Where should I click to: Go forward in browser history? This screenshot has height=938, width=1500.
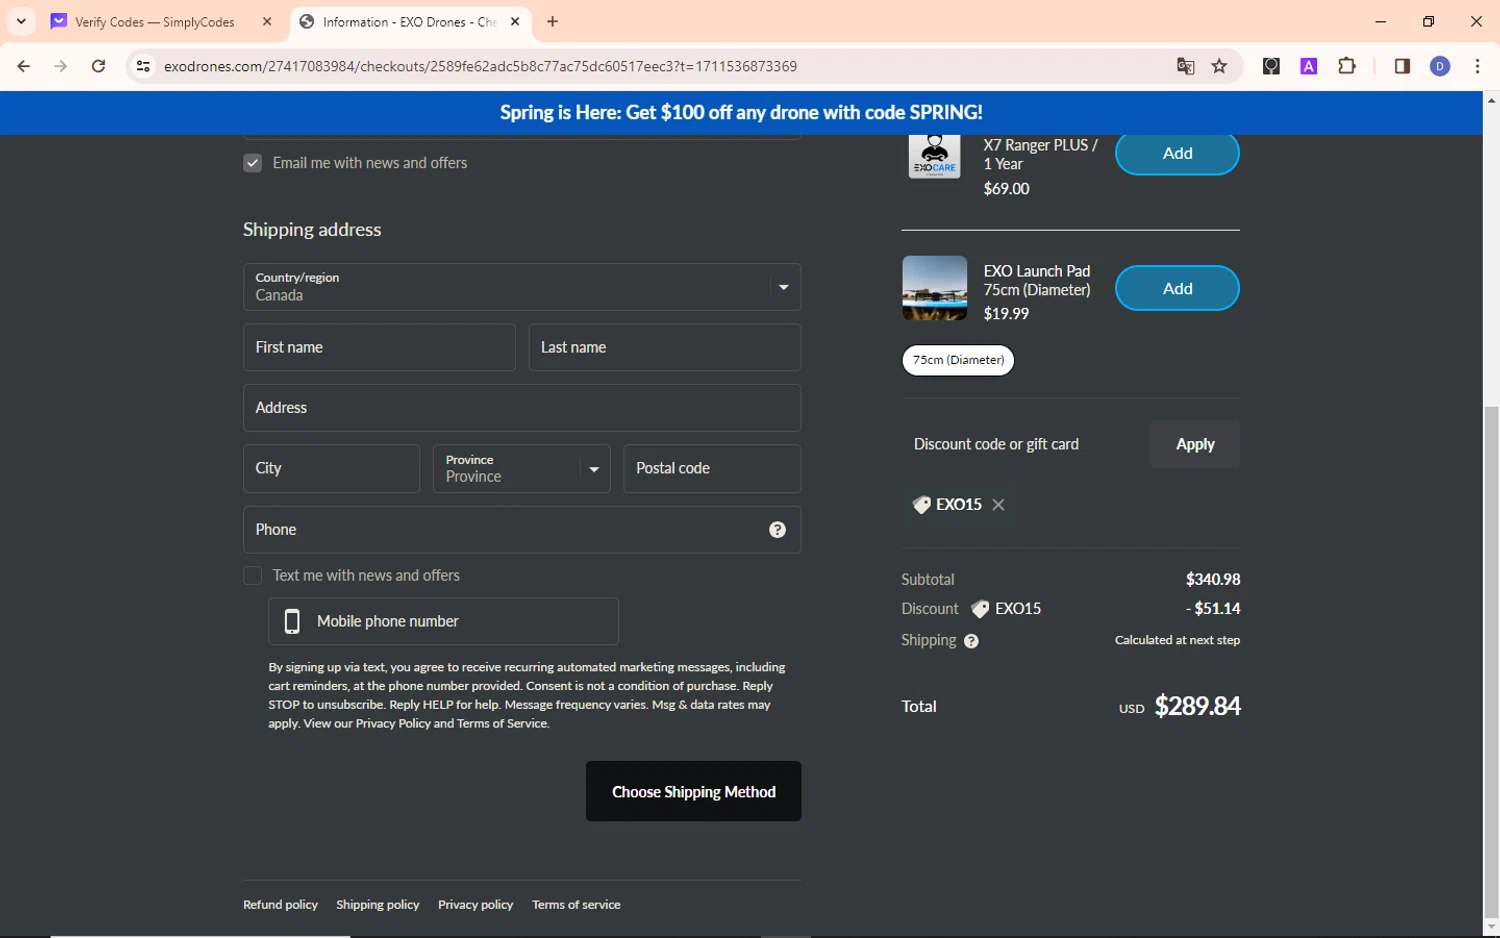tap(61, 66)
